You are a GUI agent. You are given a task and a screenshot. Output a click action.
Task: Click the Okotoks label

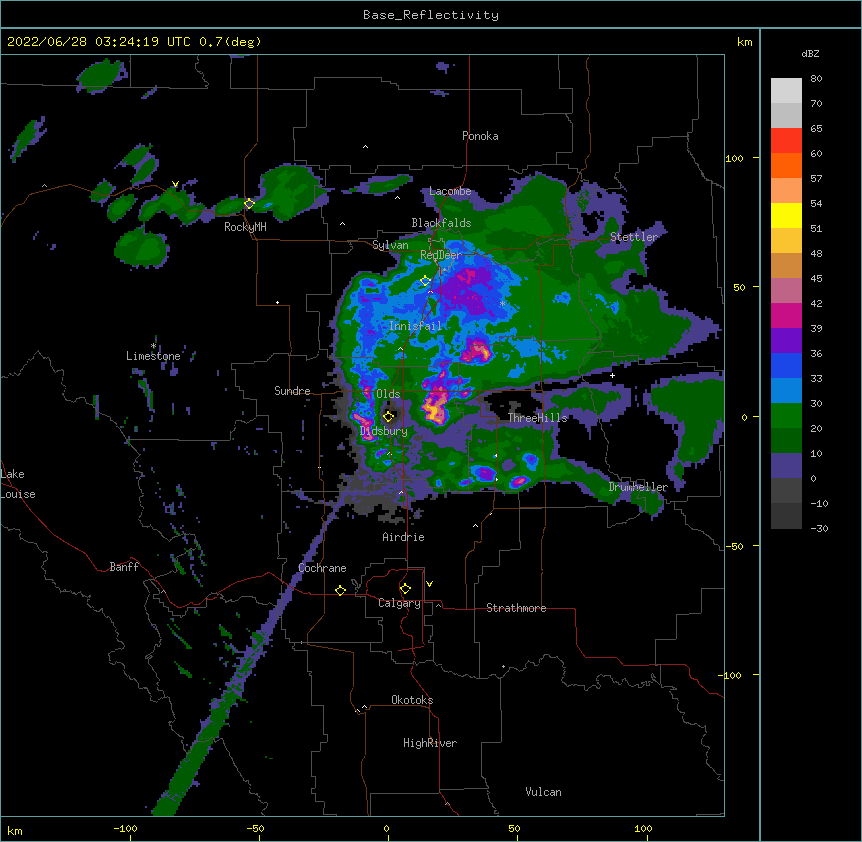point(412,700)
